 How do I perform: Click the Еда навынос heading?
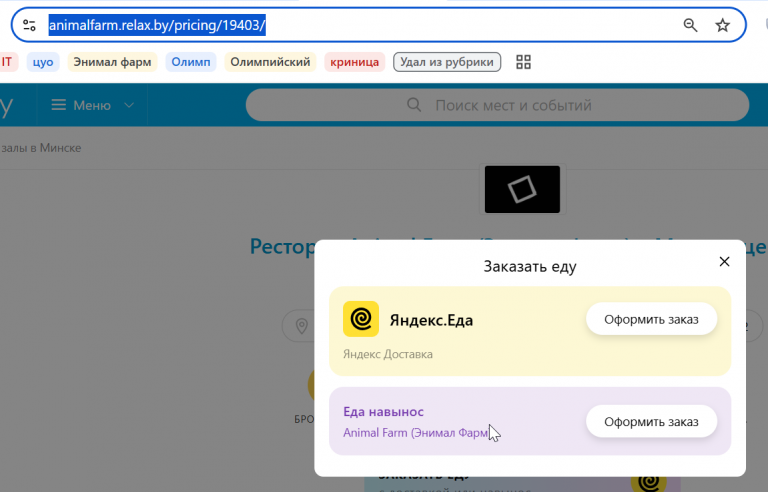[x=384, y=412]
